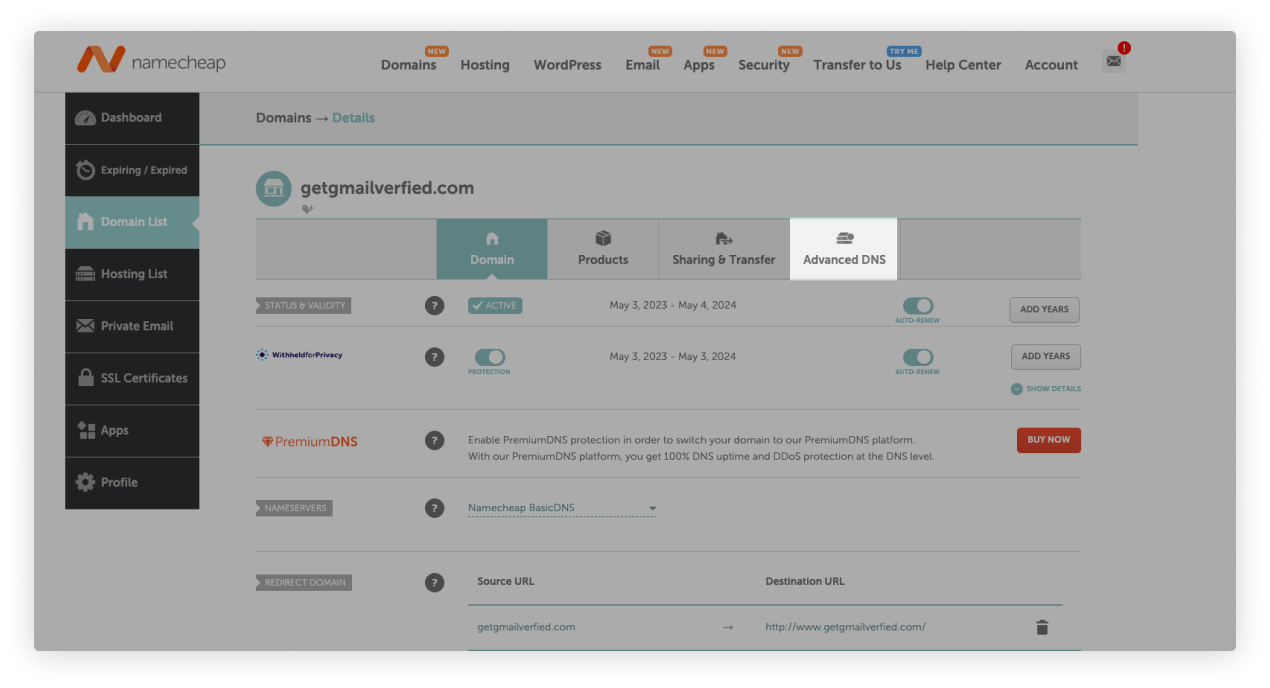Image resolution: width=1270 pixels, height=688 pixels.
Task: Switch to the Products tab
Action: tap(603, 249)
